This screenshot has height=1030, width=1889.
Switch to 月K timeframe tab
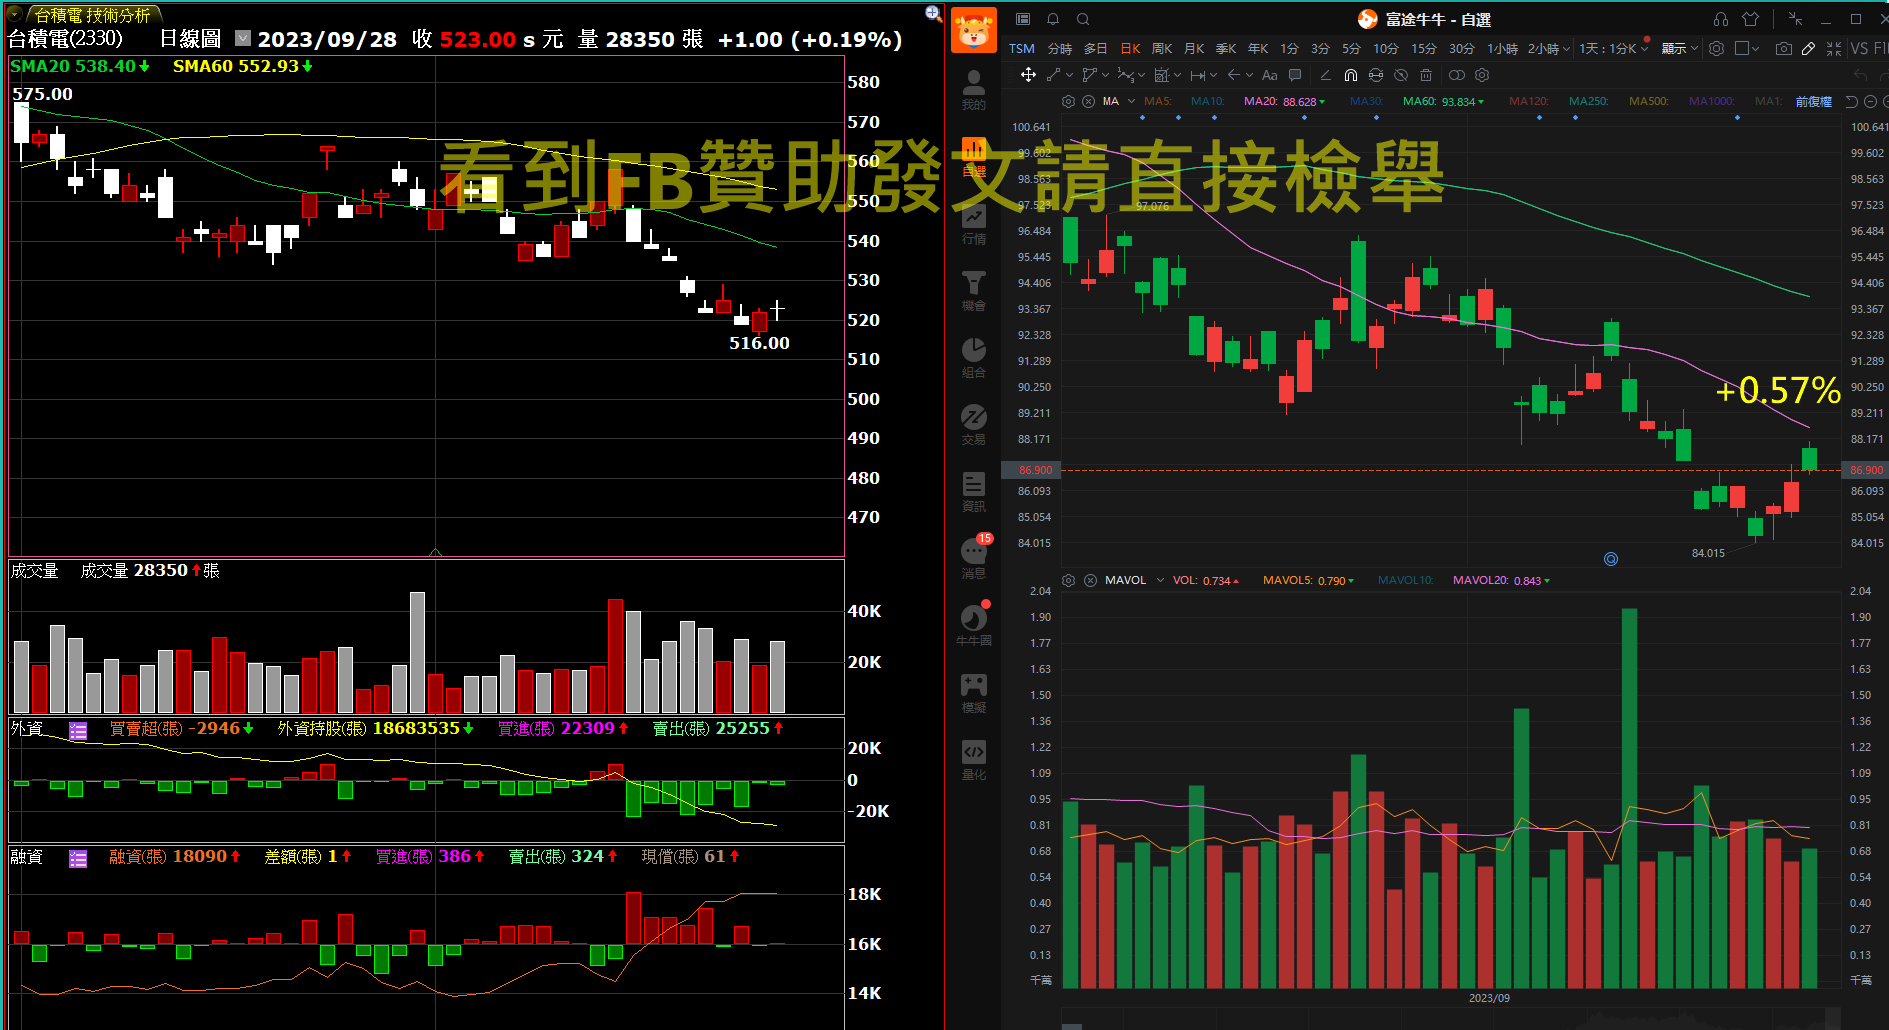(x=1194, y=48)
